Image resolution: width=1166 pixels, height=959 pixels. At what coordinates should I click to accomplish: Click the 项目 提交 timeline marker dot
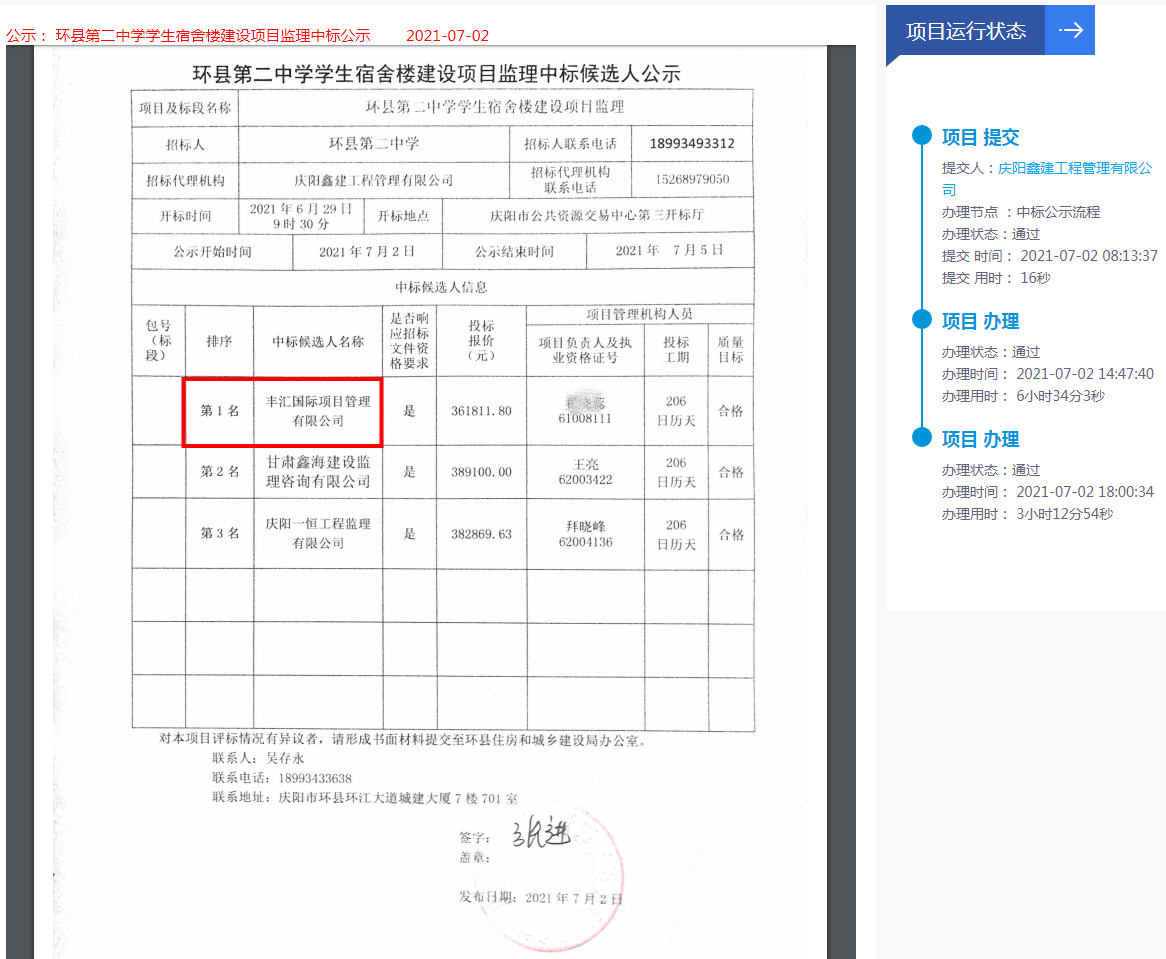pyautogui.click(x=922, y=135)
